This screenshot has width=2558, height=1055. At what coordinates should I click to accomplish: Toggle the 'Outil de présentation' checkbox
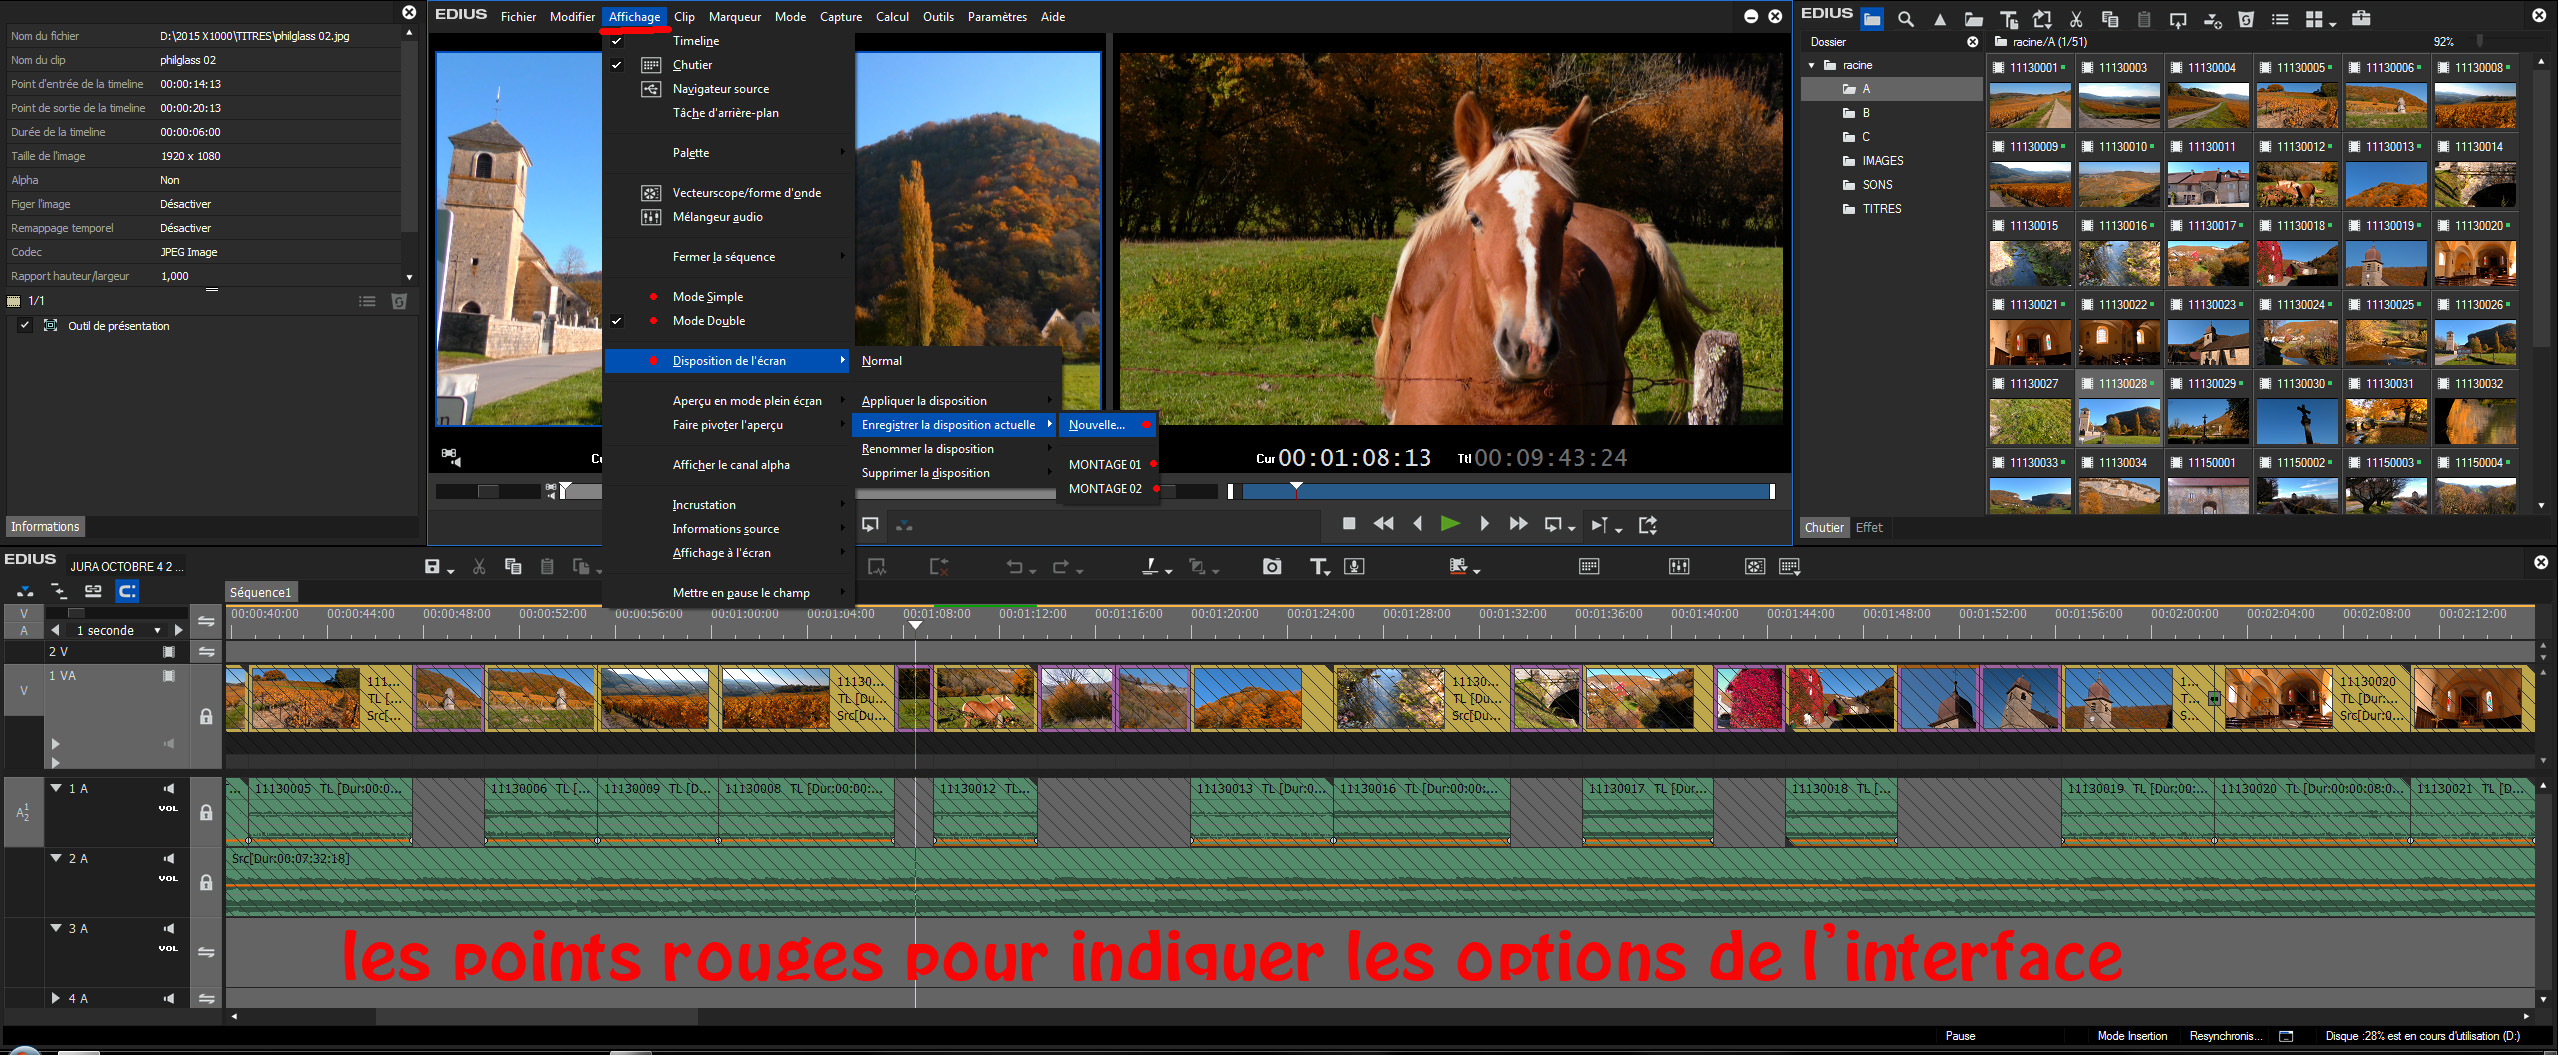[x=25, y=326]
